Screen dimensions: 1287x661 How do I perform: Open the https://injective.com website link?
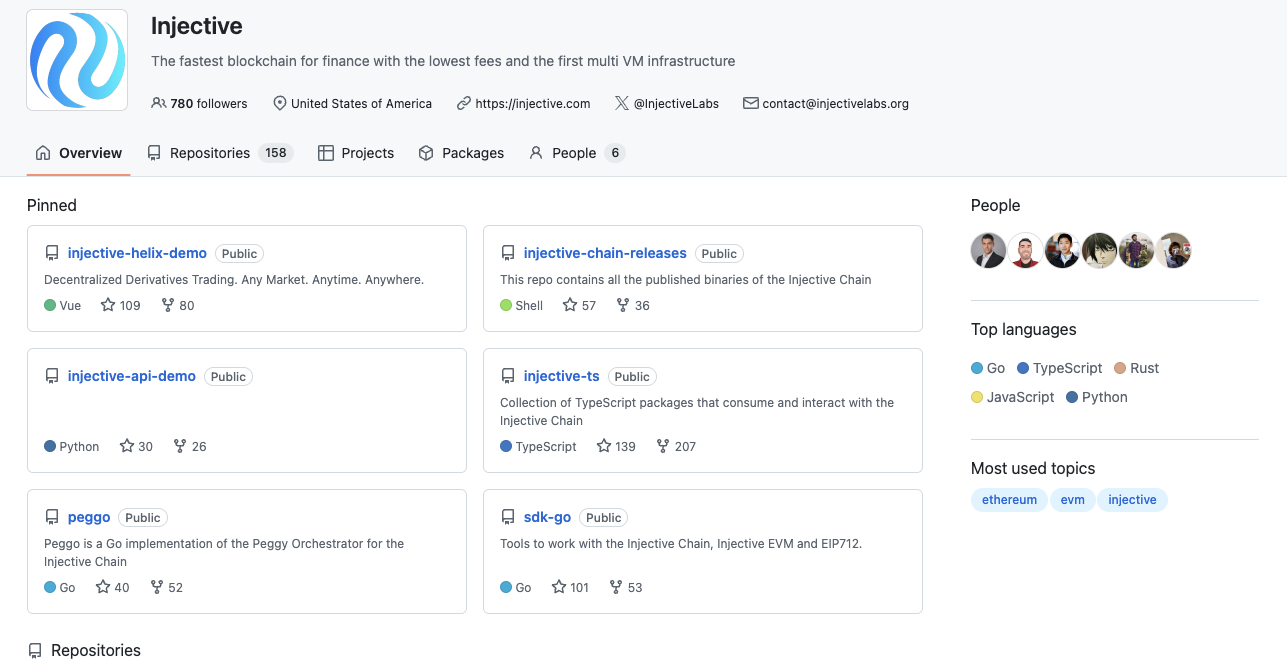click(532, 103)
